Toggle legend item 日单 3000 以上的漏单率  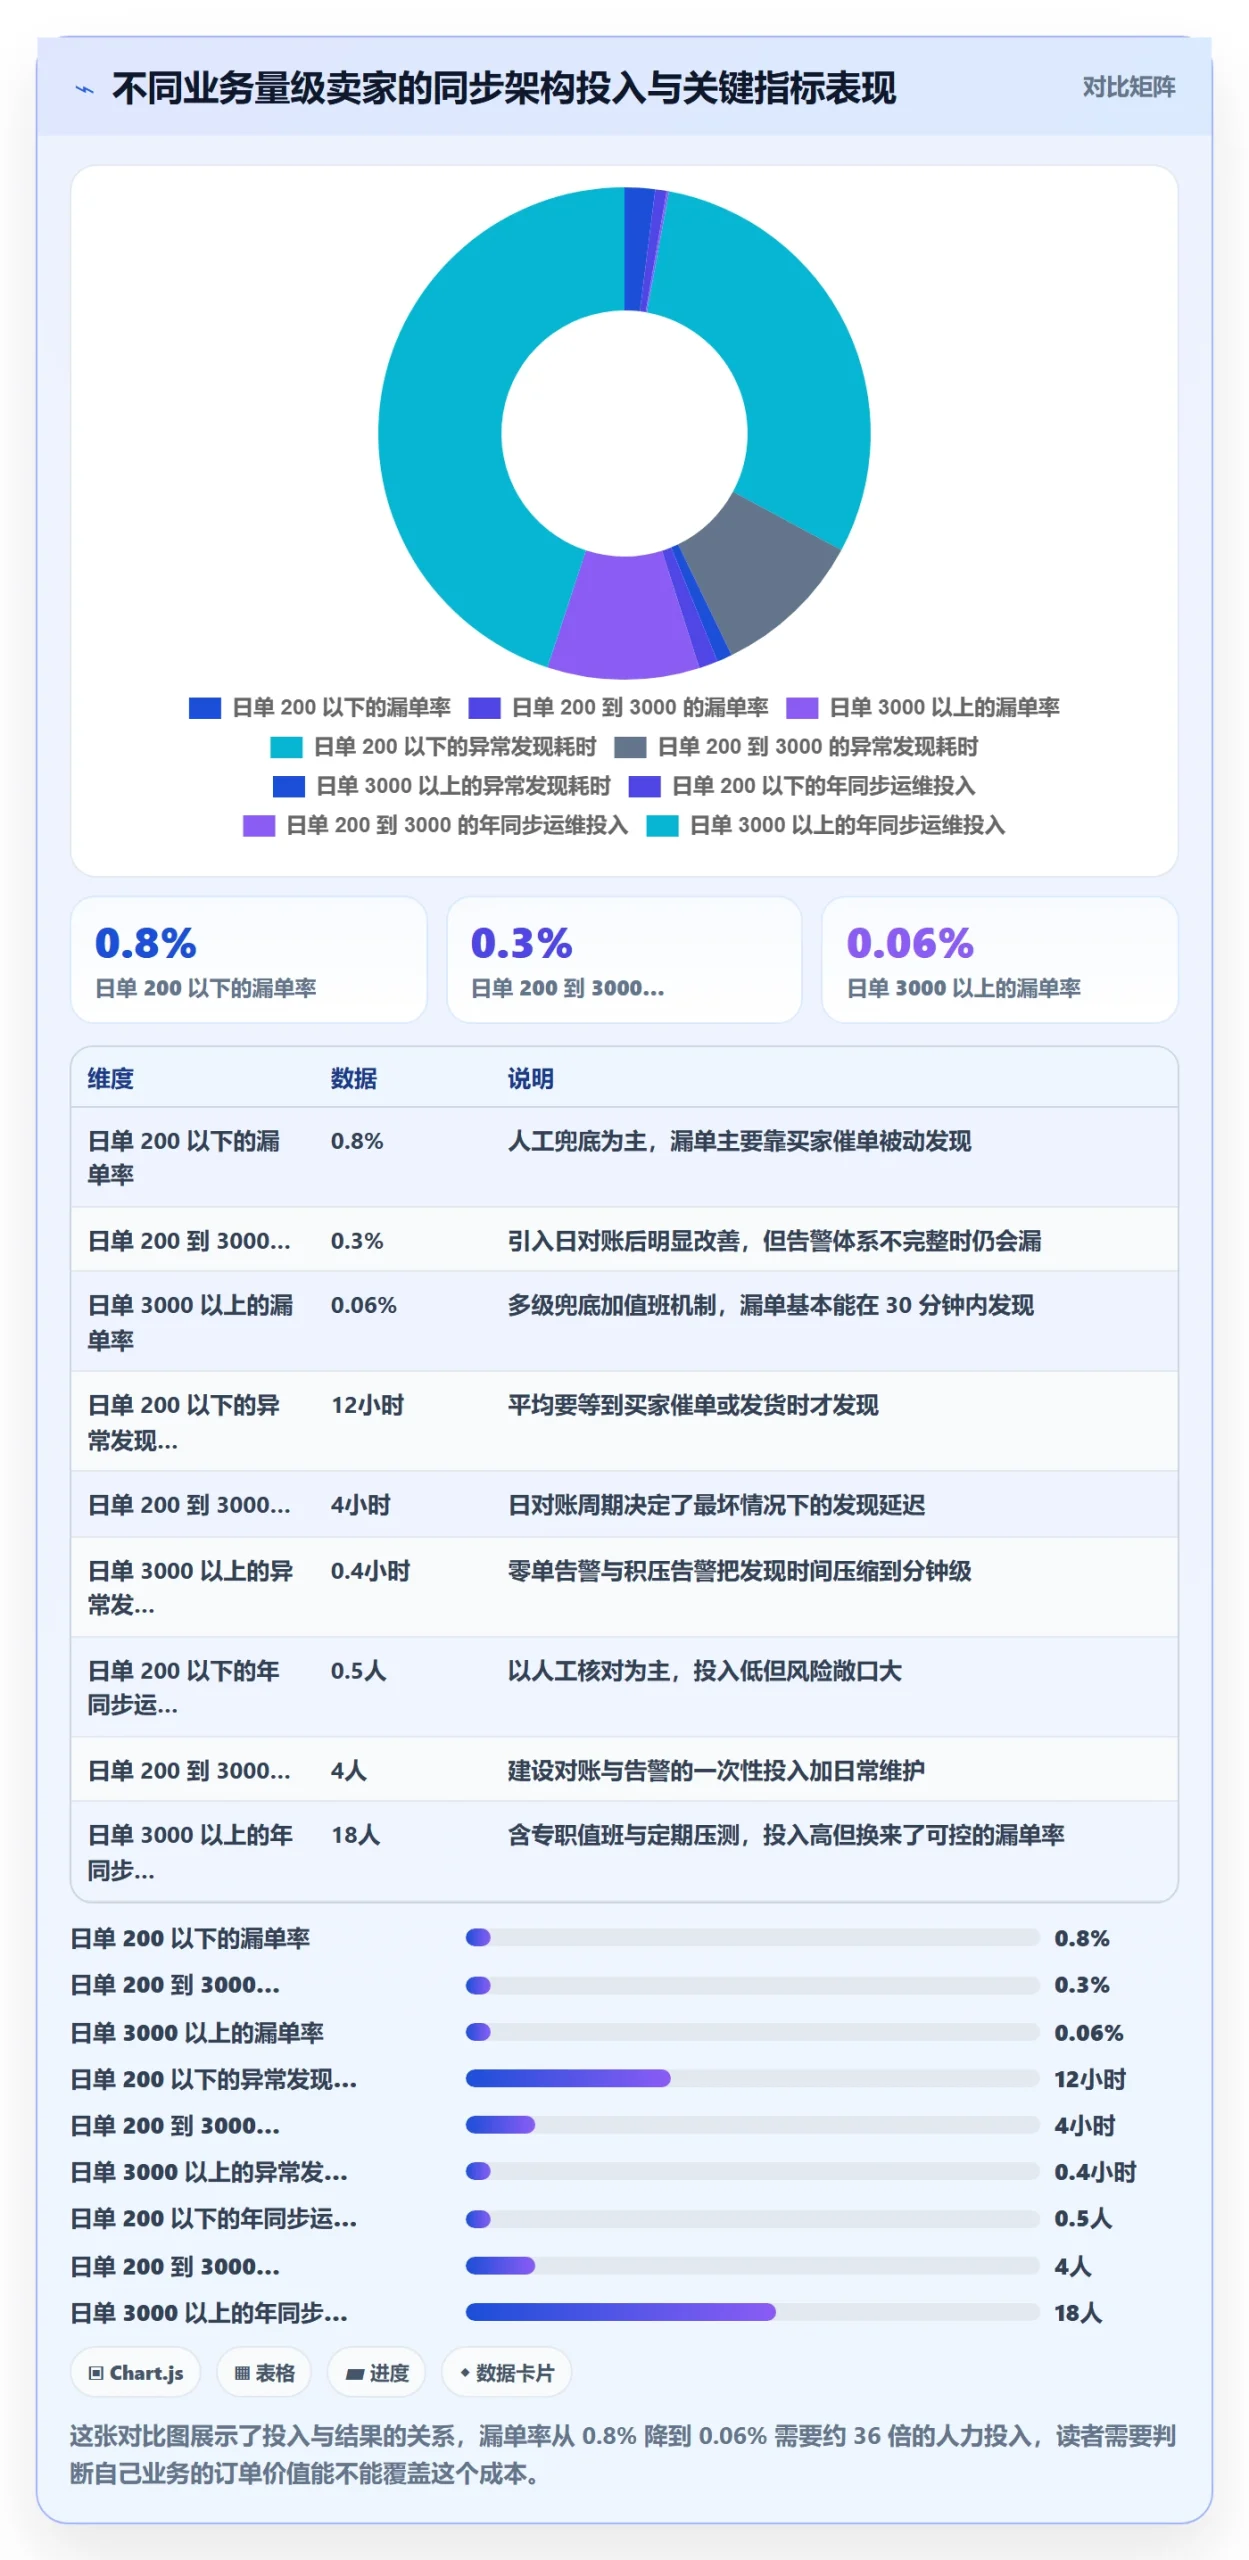(923, 708)
